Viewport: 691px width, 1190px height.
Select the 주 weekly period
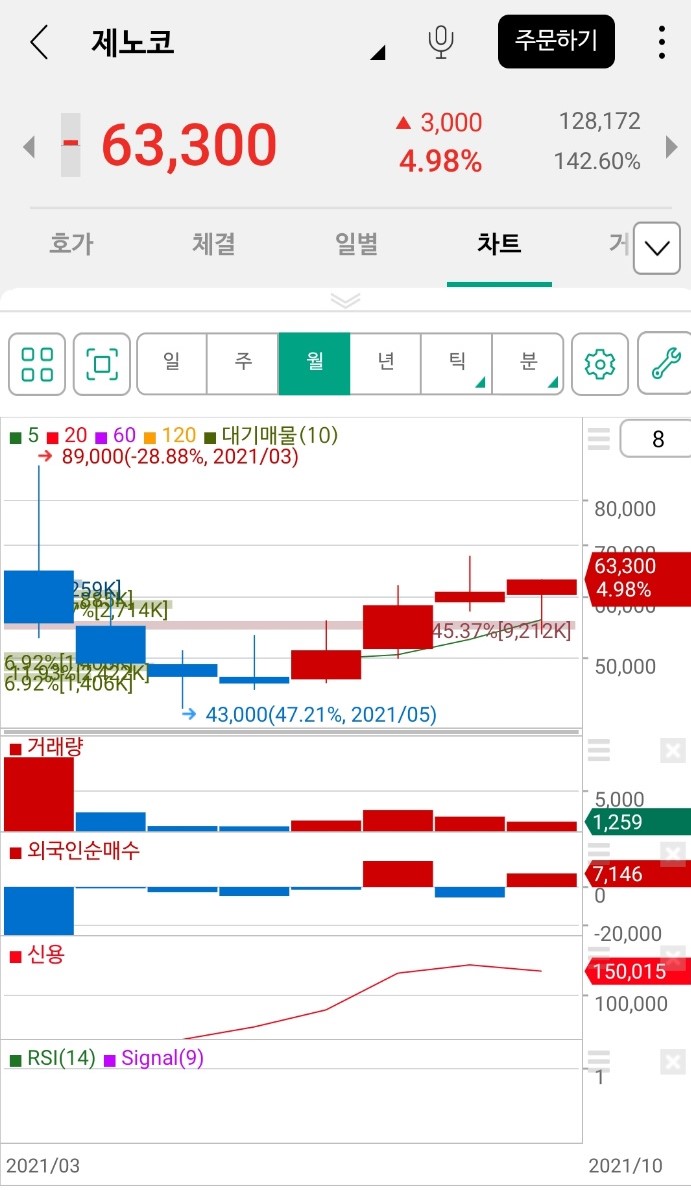pyautogui.click(x=243, y=364)
